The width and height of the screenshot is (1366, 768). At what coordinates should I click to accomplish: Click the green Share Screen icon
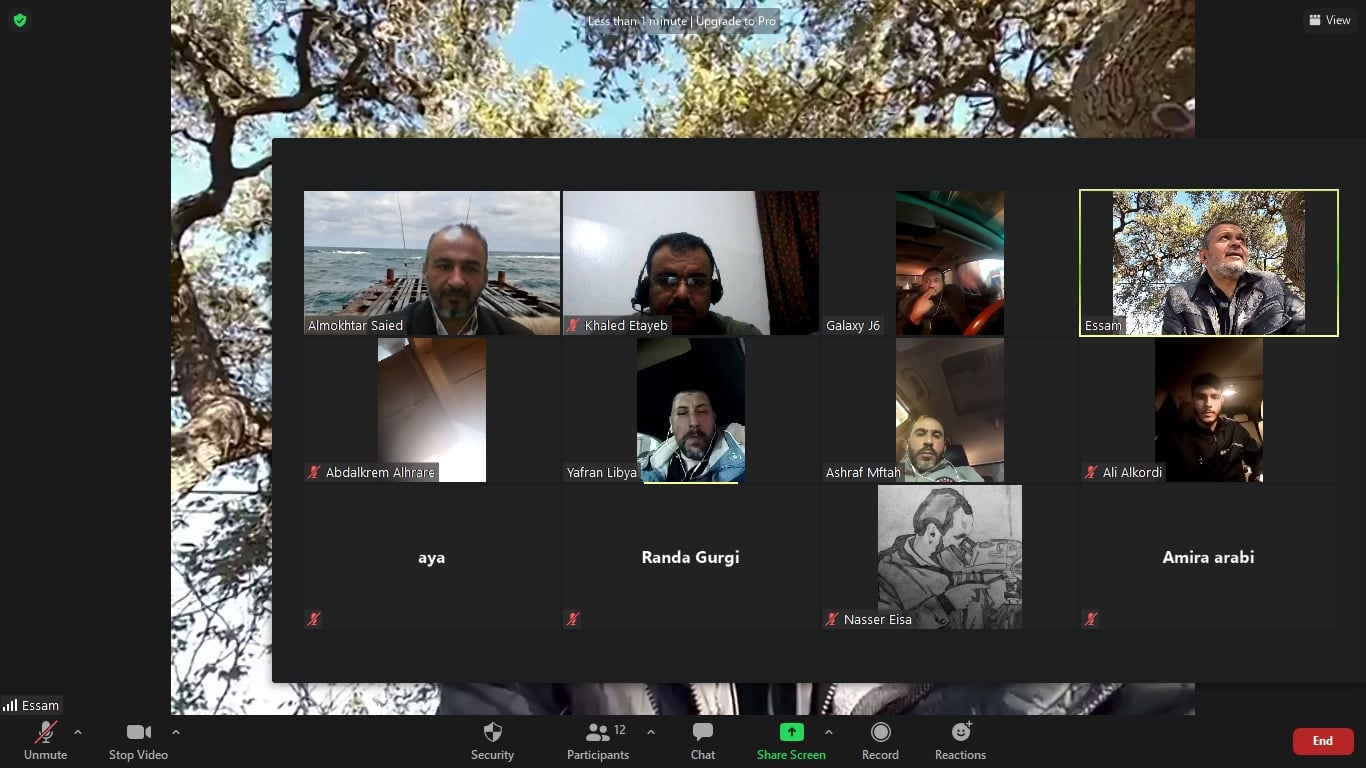click(x=791, y=733)
